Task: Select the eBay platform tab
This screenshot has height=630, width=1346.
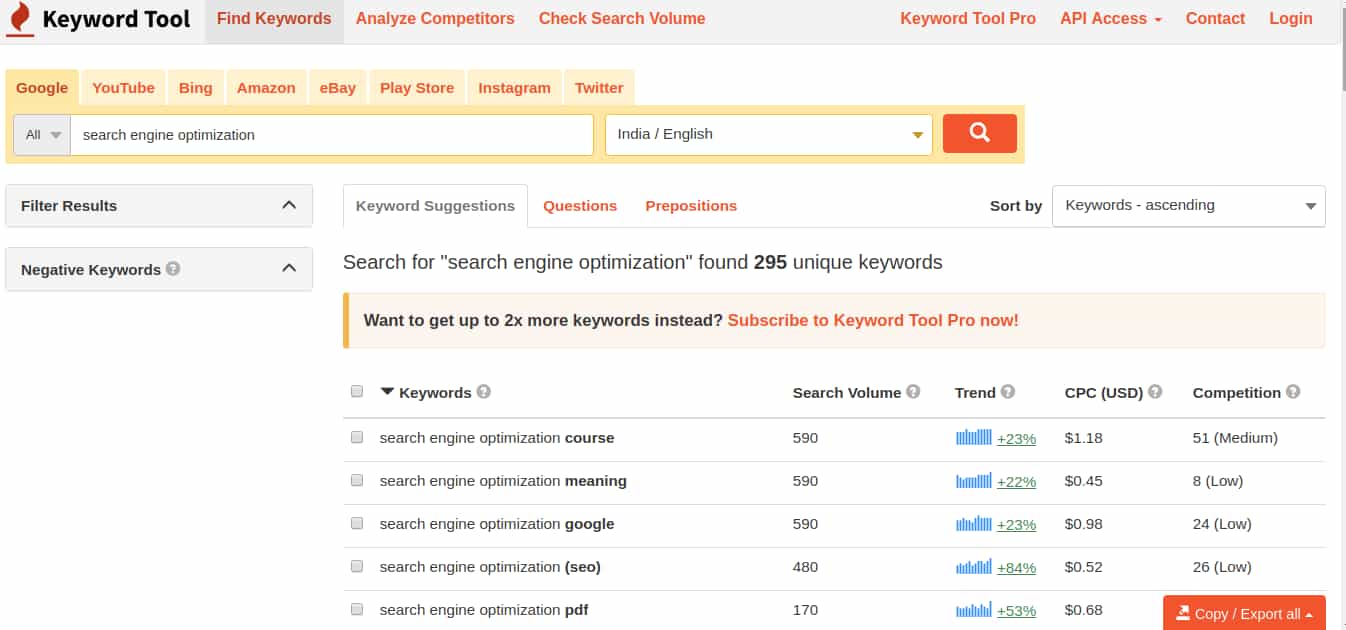Action: tap(338, 87)
